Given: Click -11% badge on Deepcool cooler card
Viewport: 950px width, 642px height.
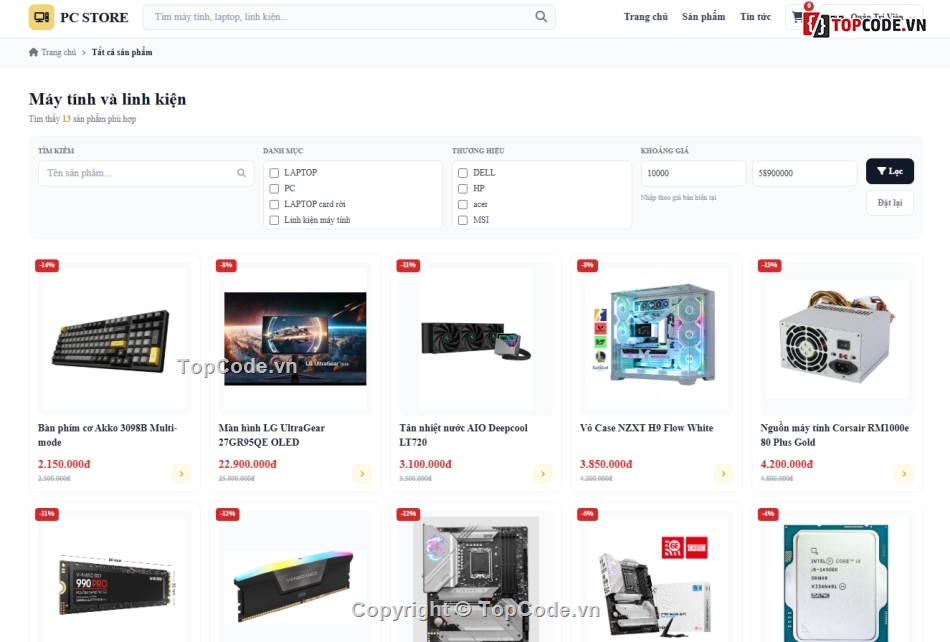Looking at the screenshot, I should 408,265.
